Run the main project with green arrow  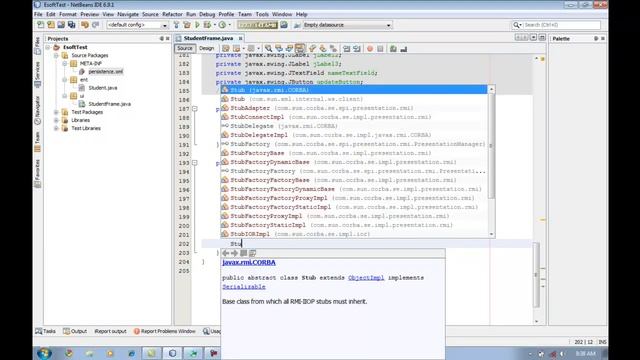tap(197, 25)
